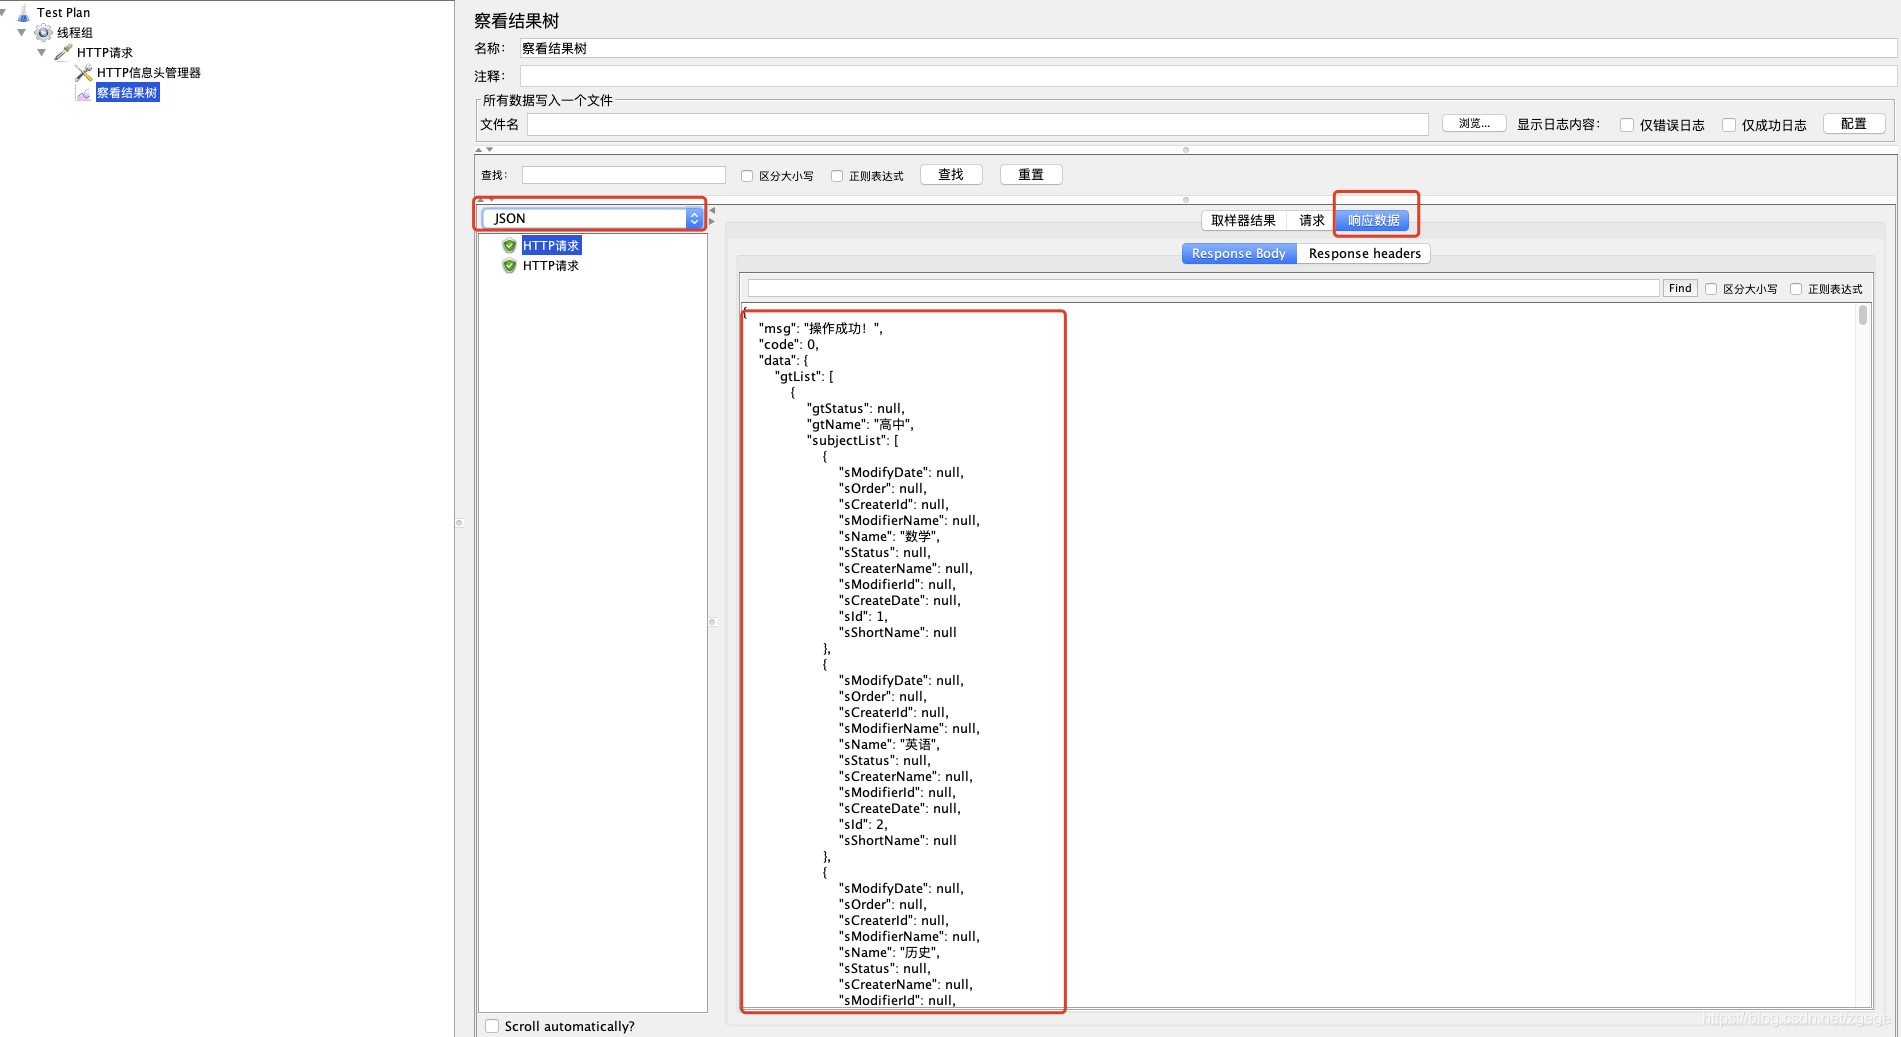This screenshot has width=1901, height=1037.
Task: Select HTTP请求 sampler in the test plan tree
Action: tap(104, 53)
